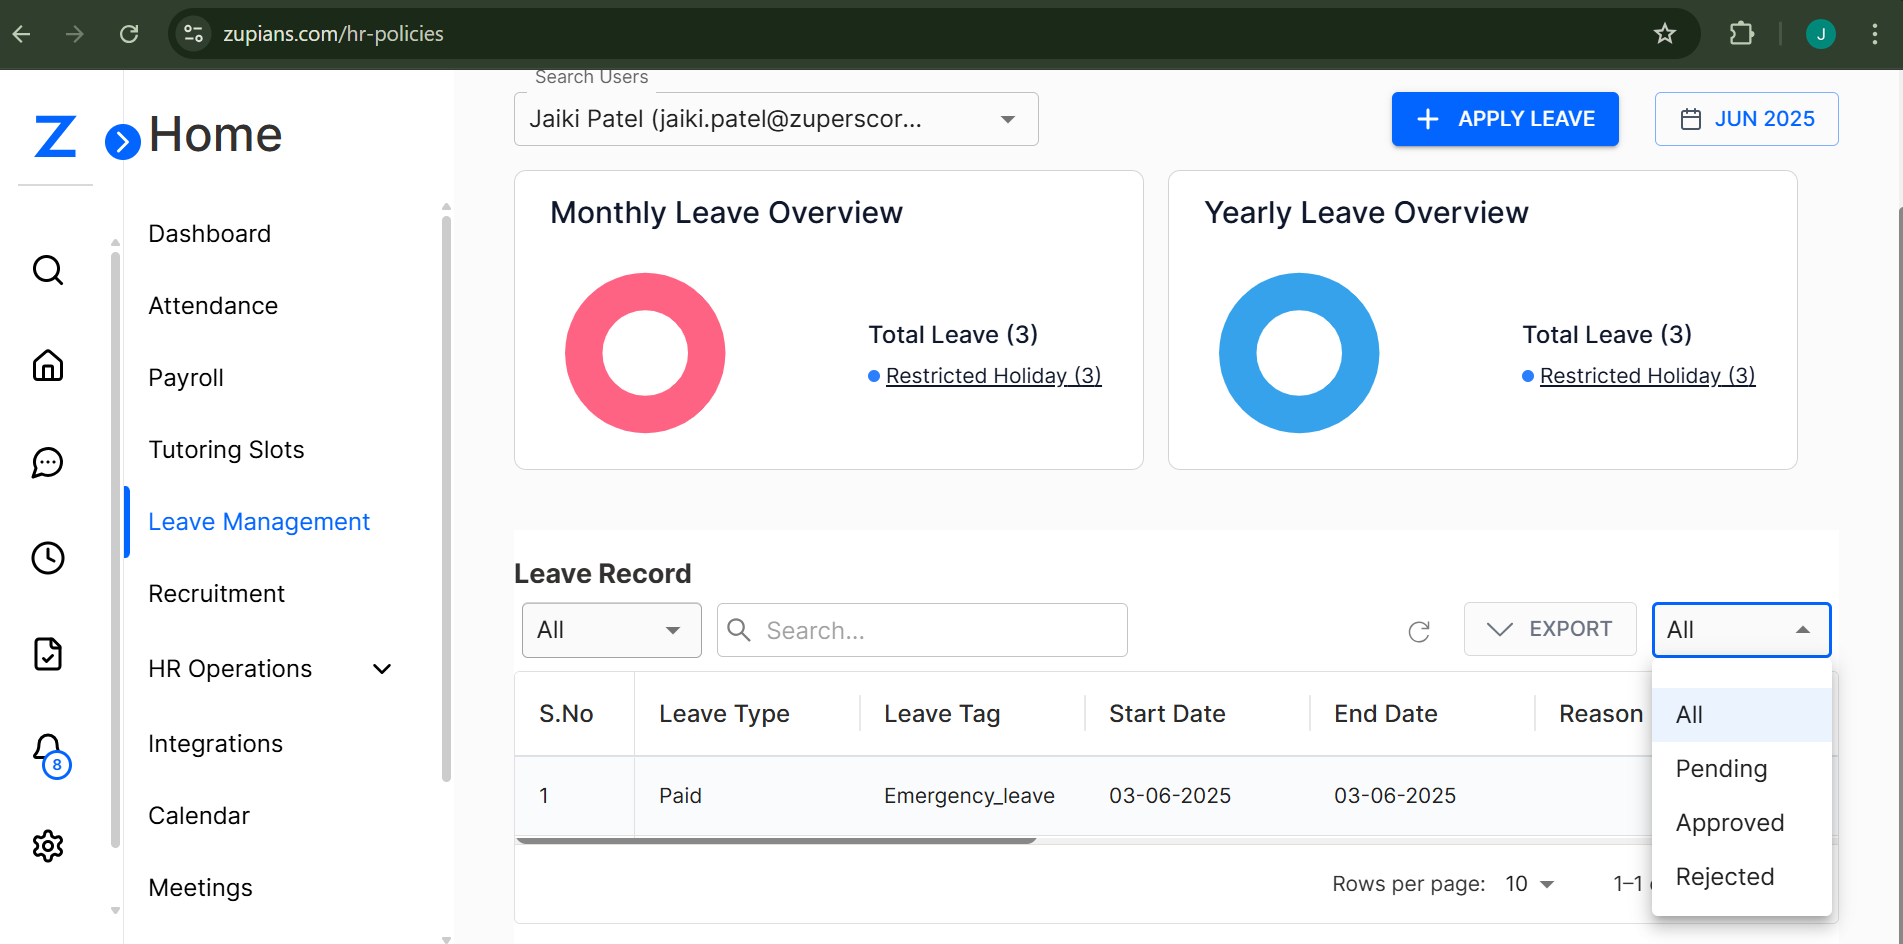Viewport: 1903px width, 944px height.
Task: Select the Rejected status option
Action: coord(1724,877)
